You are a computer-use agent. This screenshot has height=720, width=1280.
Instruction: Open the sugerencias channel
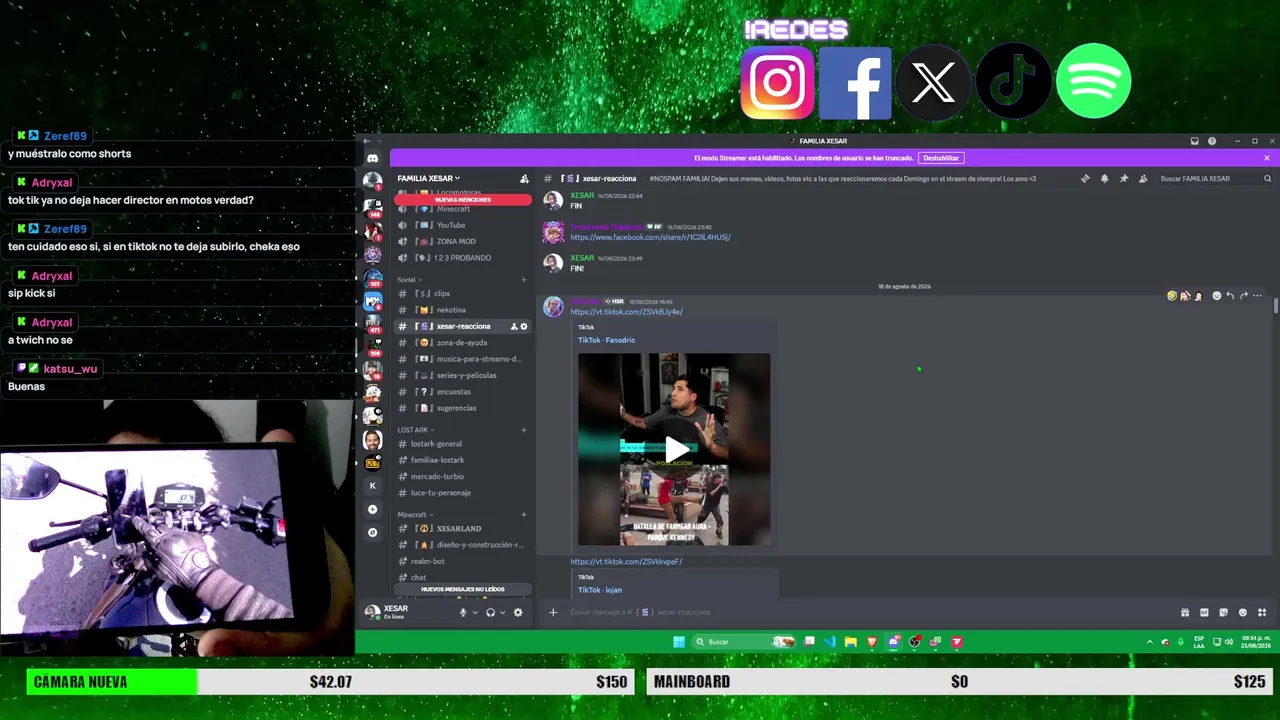[x=462, y=408]
